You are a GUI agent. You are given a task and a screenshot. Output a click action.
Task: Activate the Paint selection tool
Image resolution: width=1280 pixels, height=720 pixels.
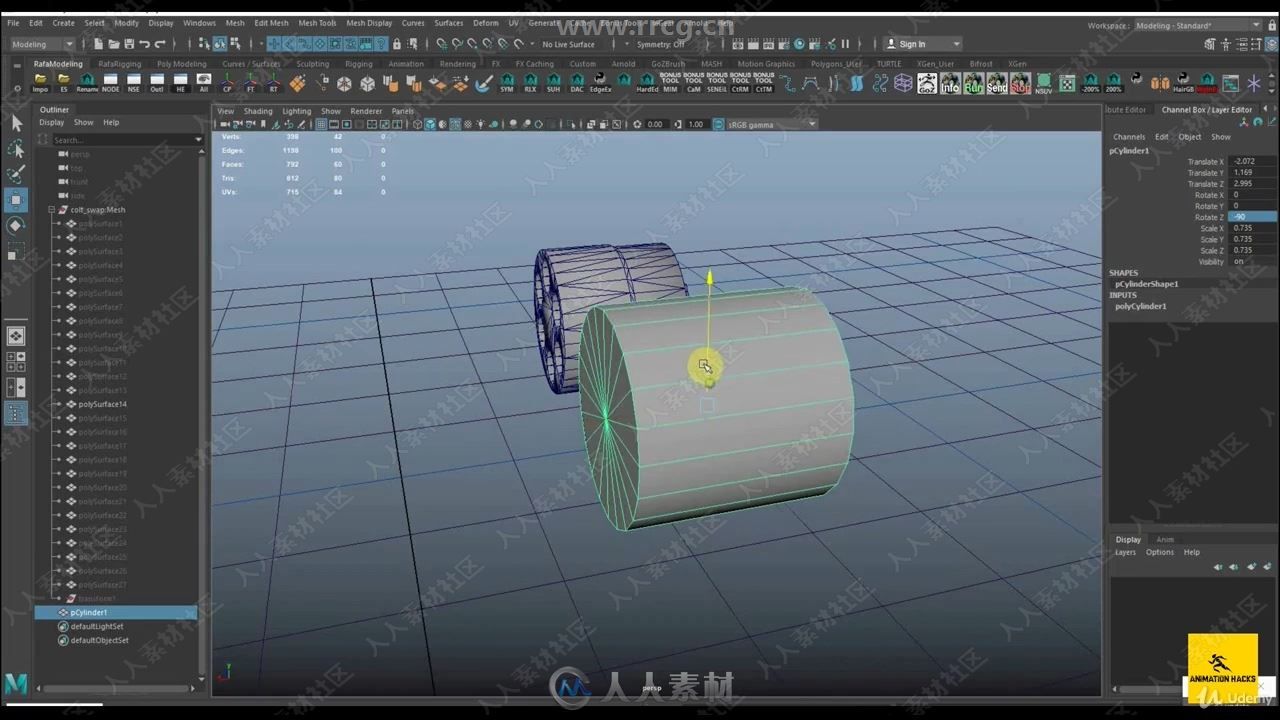coord(16,175)
